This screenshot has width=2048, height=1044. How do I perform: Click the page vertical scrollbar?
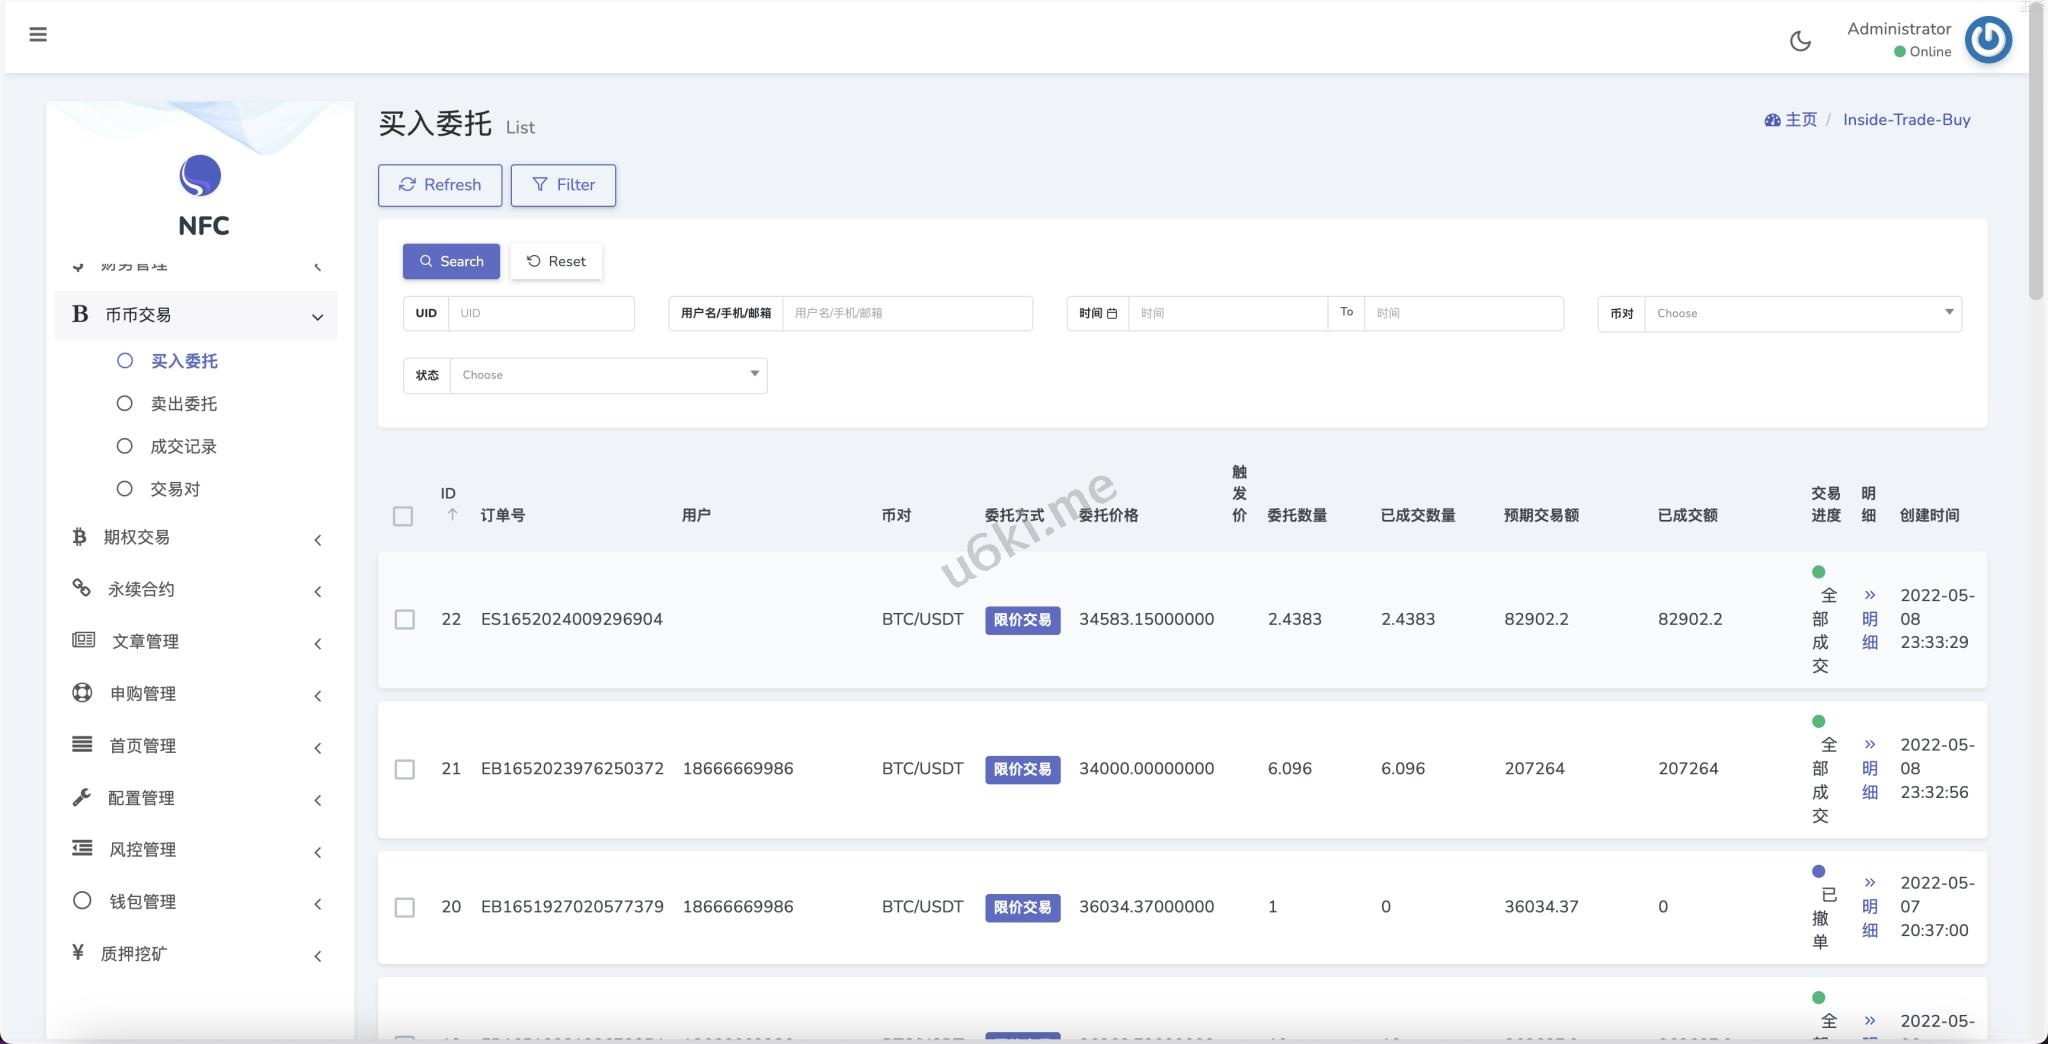pyautogui.click(x=2036, y=150)
